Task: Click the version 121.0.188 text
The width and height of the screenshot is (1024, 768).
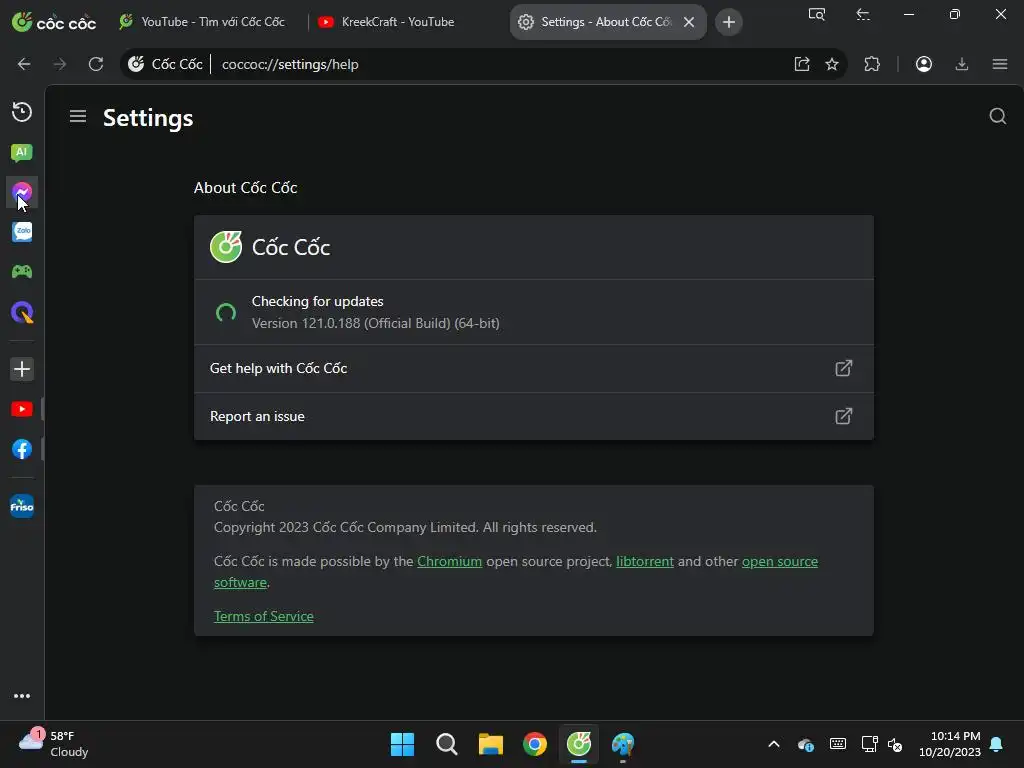Action: (376, 323)
